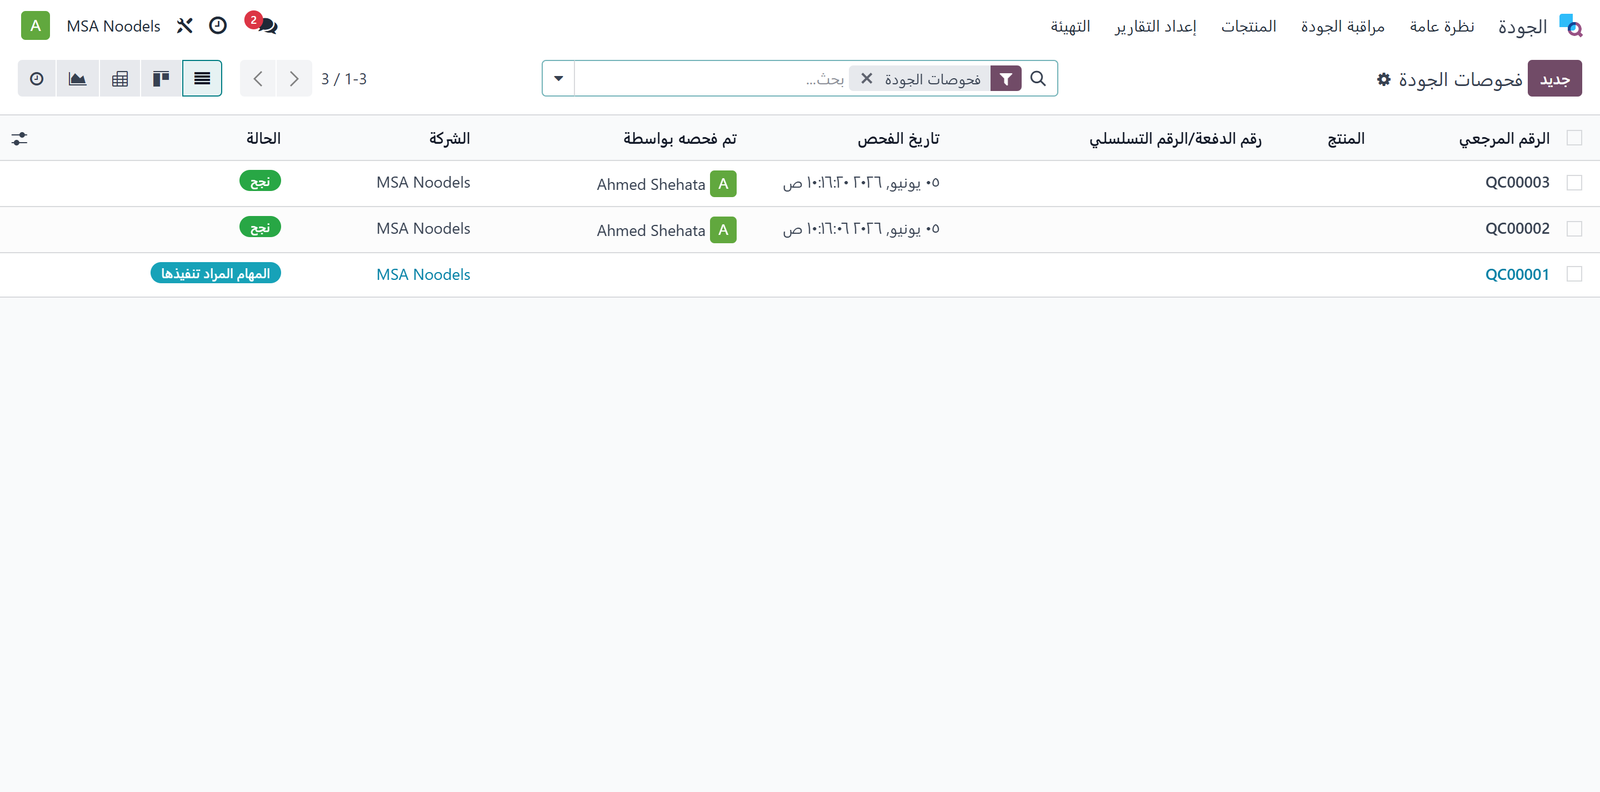Click the QC00002 reference cell
Screen dimensions: 1600x792
[1517, 229]
